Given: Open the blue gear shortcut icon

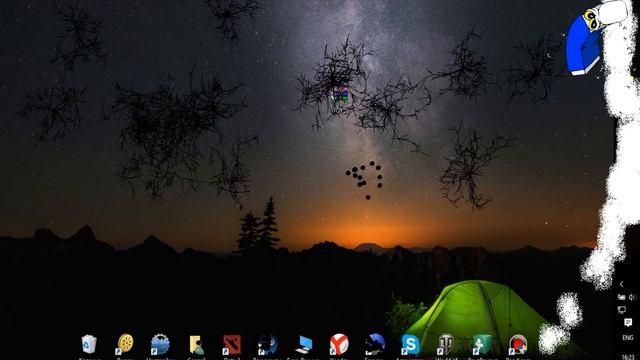Looking at the screenshot, I should pyautogui.click(x=160, y=344).
